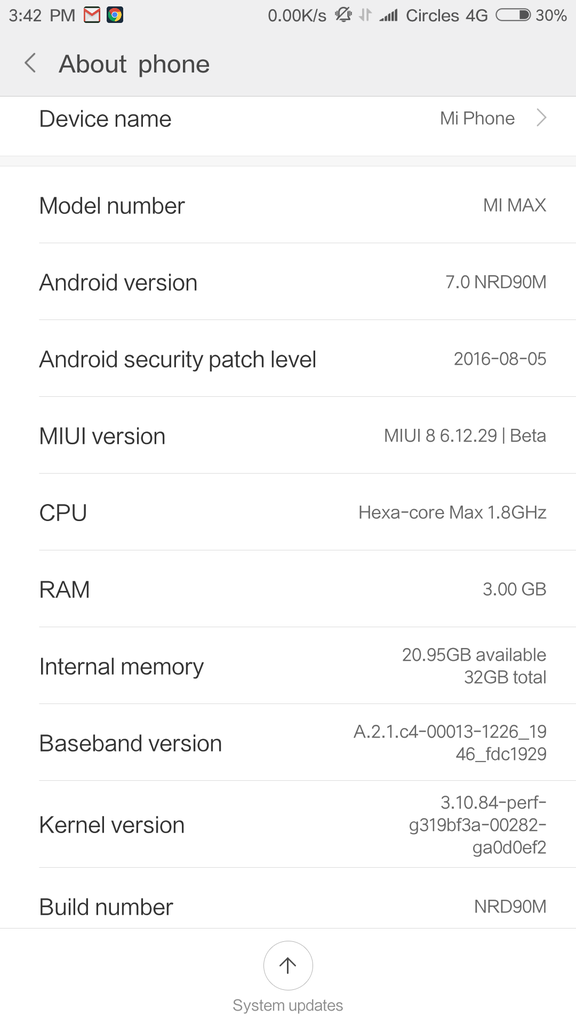This screenshot has height=1024, width=576.
Task: Tap the System updates circular arrow icon
Action: (x=288, y=964)
